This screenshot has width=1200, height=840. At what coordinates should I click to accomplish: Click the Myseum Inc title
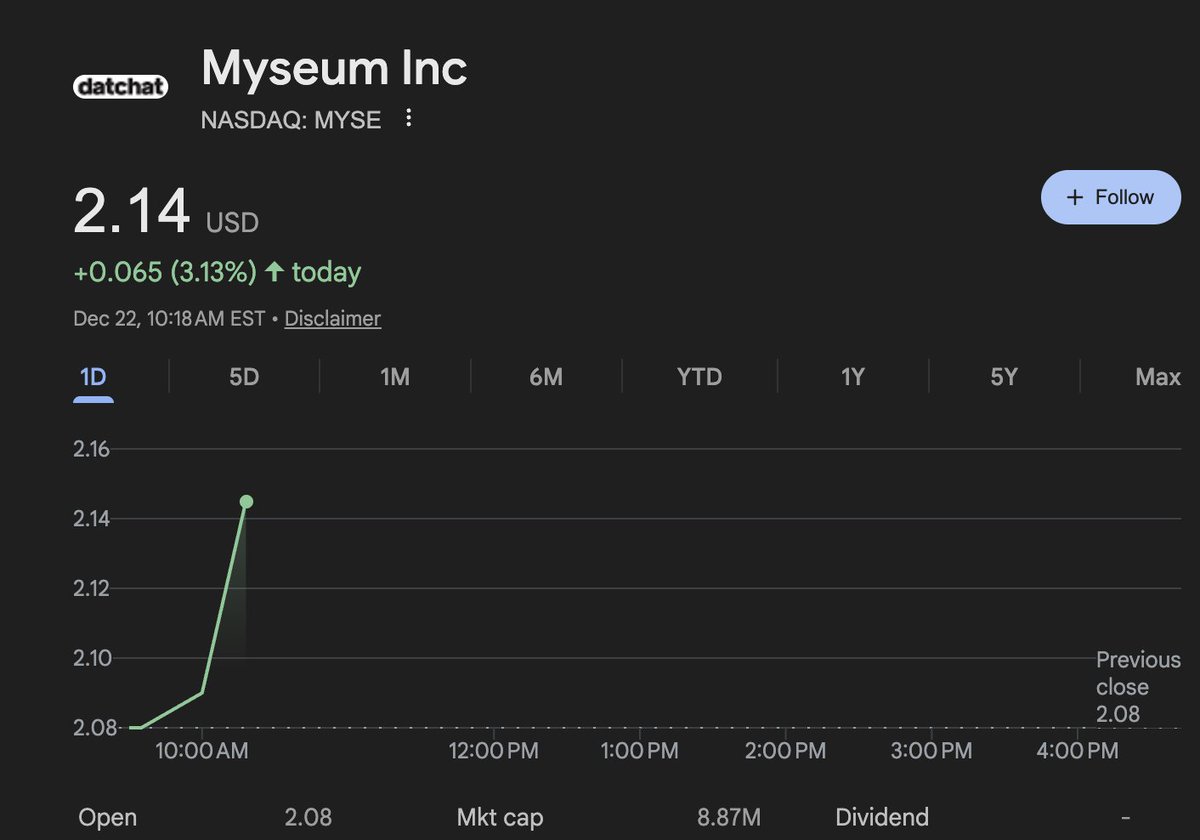click(x=334, y=68)
